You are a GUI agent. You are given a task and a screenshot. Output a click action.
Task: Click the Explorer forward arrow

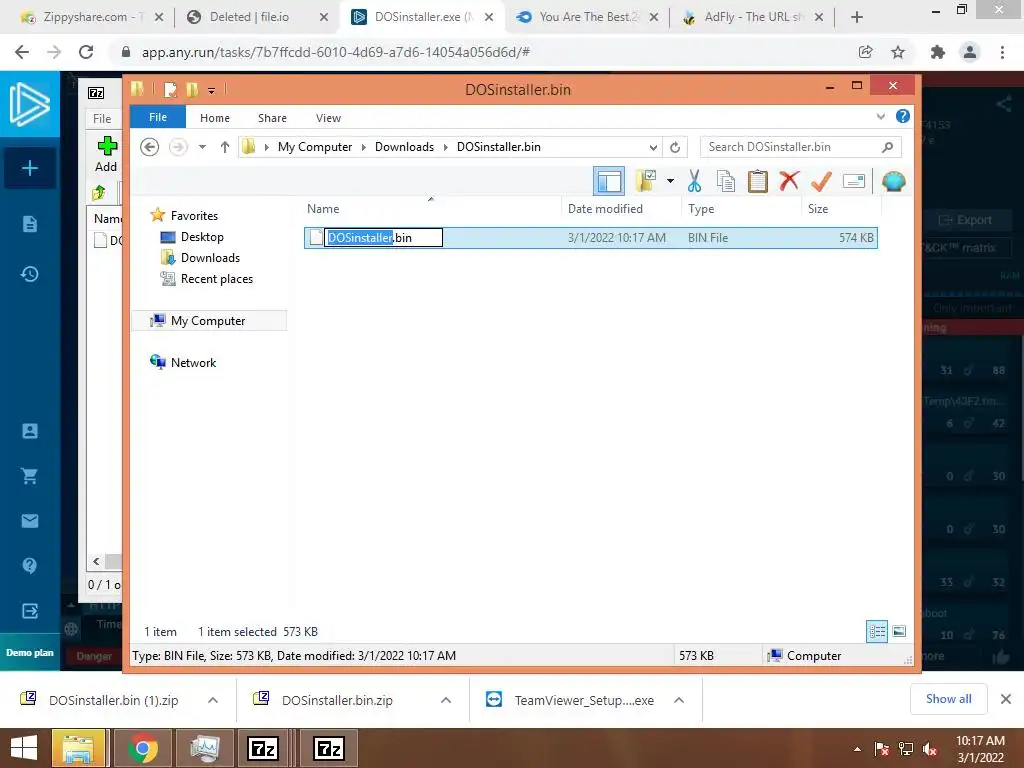[x=178, y=147]
